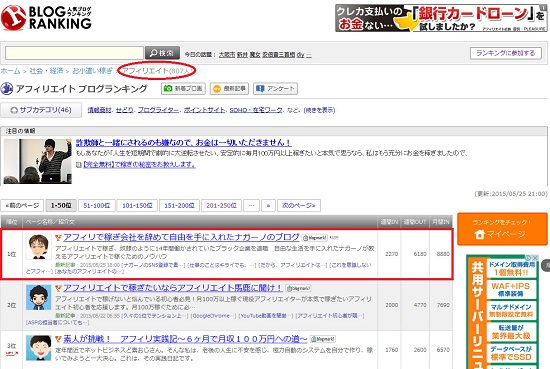Click the house icon on マイページ button

(x=479, y=234)
